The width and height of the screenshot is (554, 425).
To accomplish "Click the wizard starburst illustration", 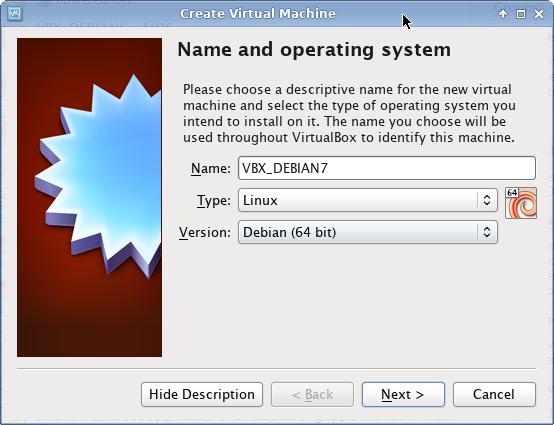I will pyautogui.click(x=89, y=197).
